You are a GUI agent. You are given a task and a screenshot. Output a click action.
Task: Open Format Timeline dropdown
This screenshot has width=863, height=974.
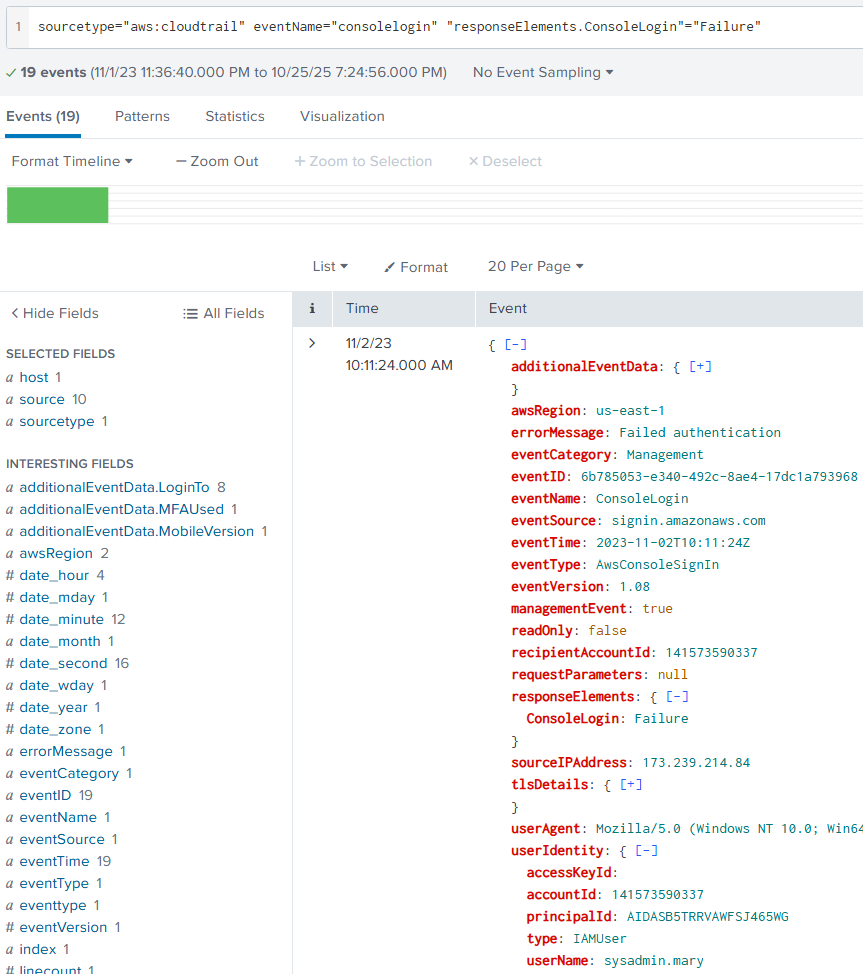(x=72, y=161)
